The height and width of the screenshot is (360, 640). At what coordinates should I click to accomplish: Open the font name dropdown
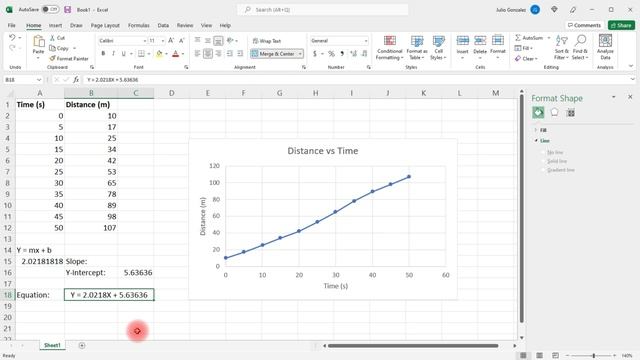[144, 41]
